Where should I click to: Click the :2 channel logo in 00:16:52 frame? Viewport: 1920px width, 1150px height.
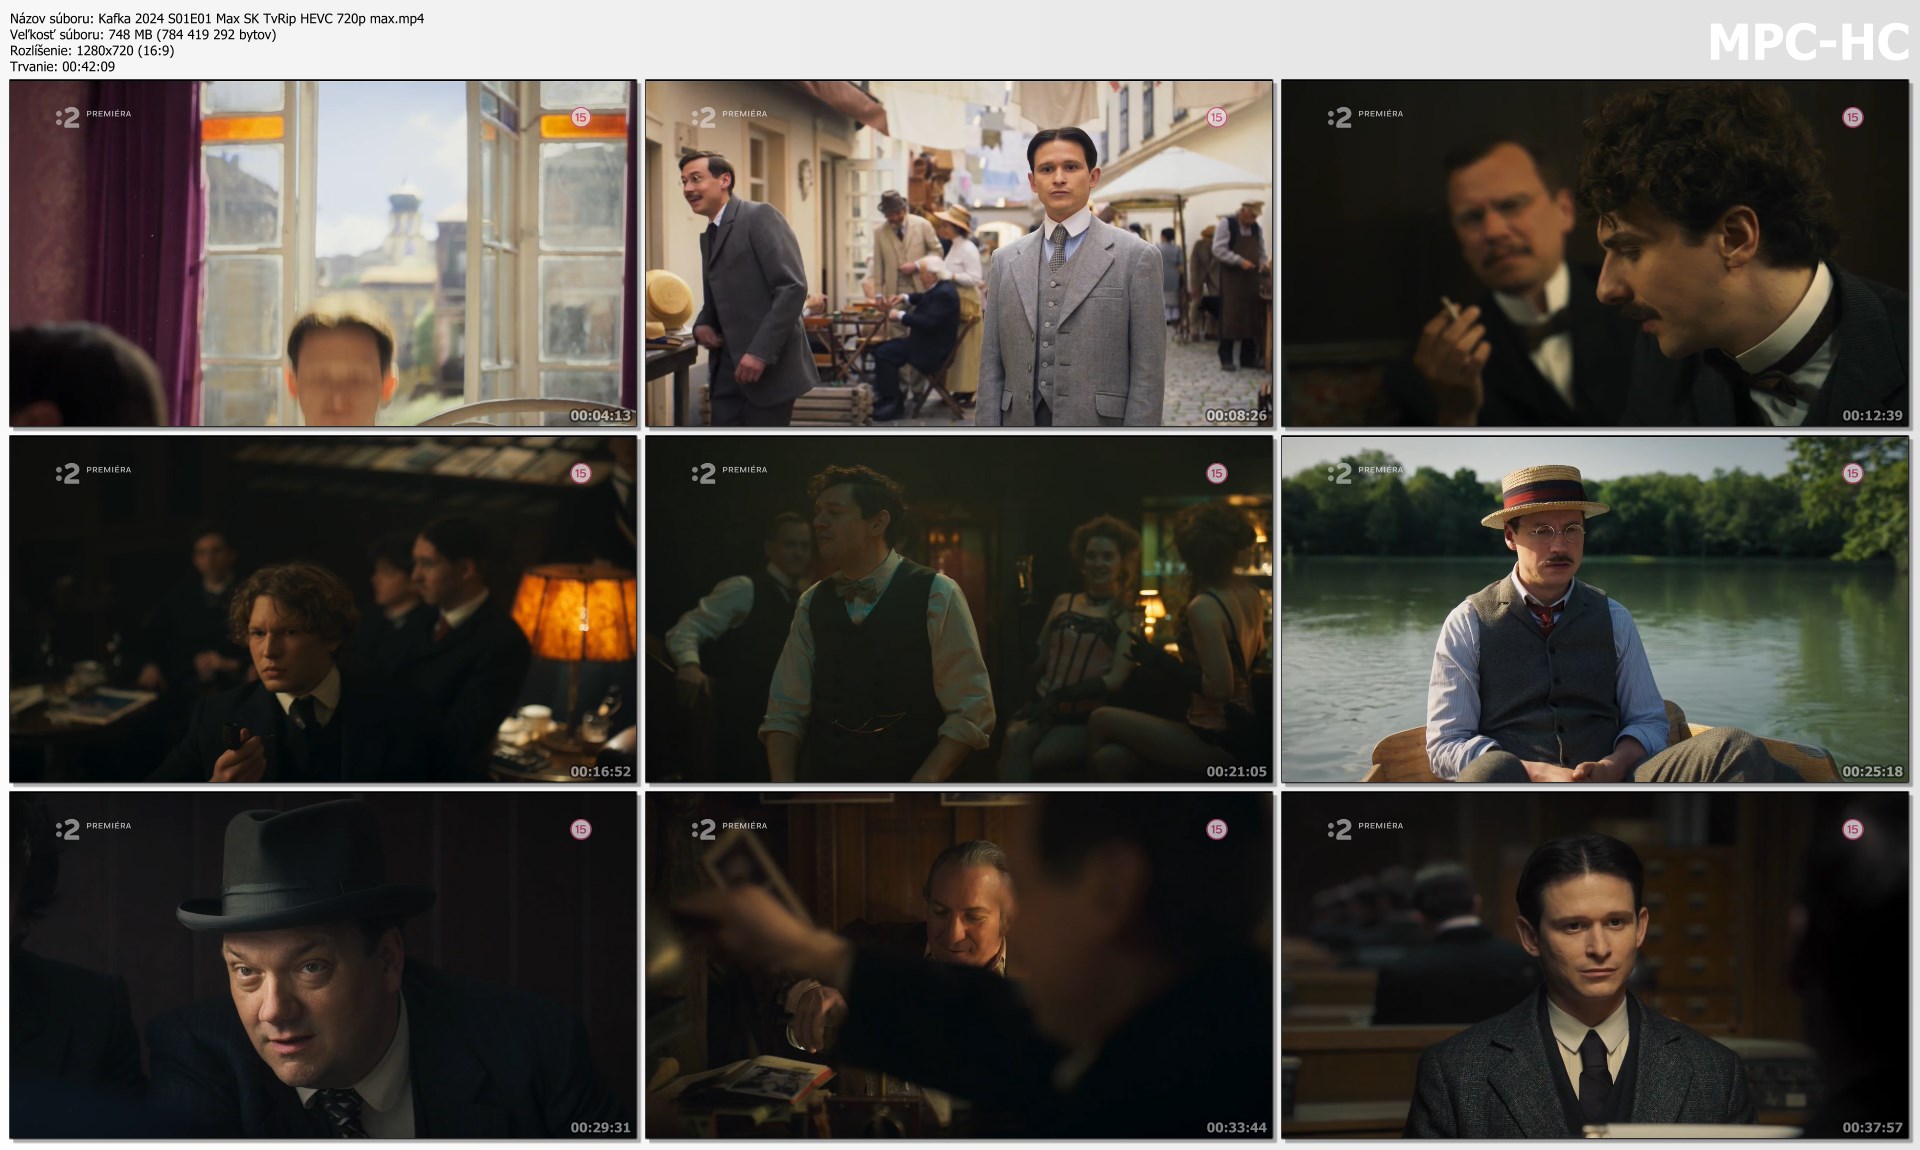tap(67, 474)
